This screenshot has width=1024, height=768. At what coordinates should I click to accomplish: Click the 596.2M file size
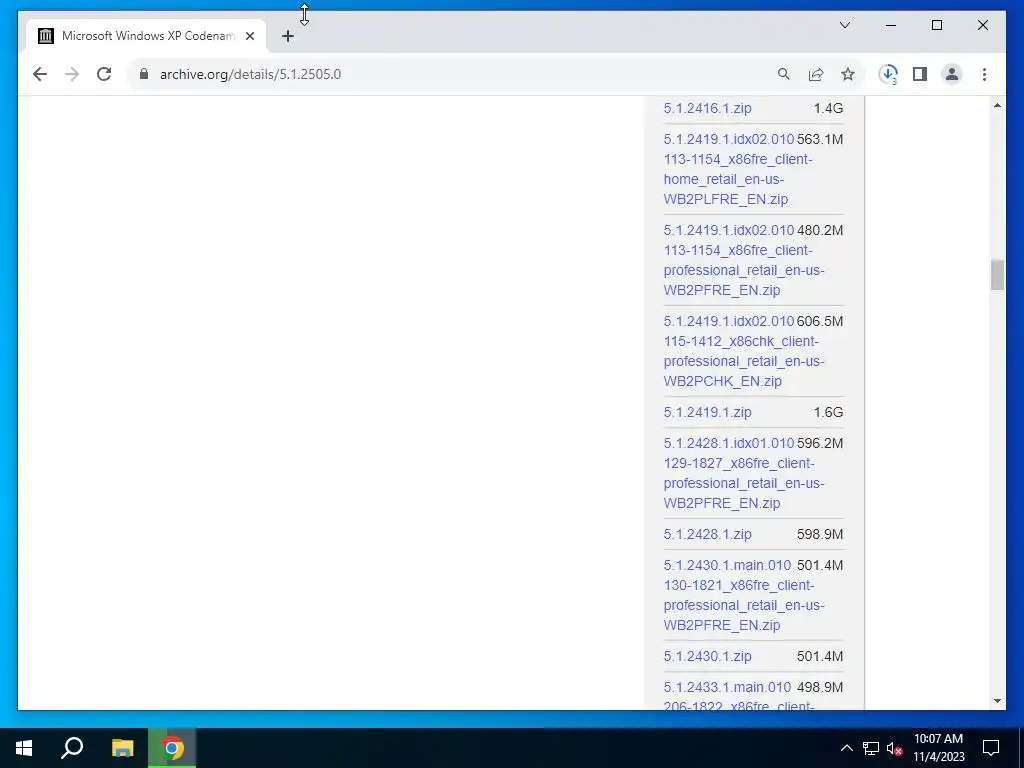[820, 443]
